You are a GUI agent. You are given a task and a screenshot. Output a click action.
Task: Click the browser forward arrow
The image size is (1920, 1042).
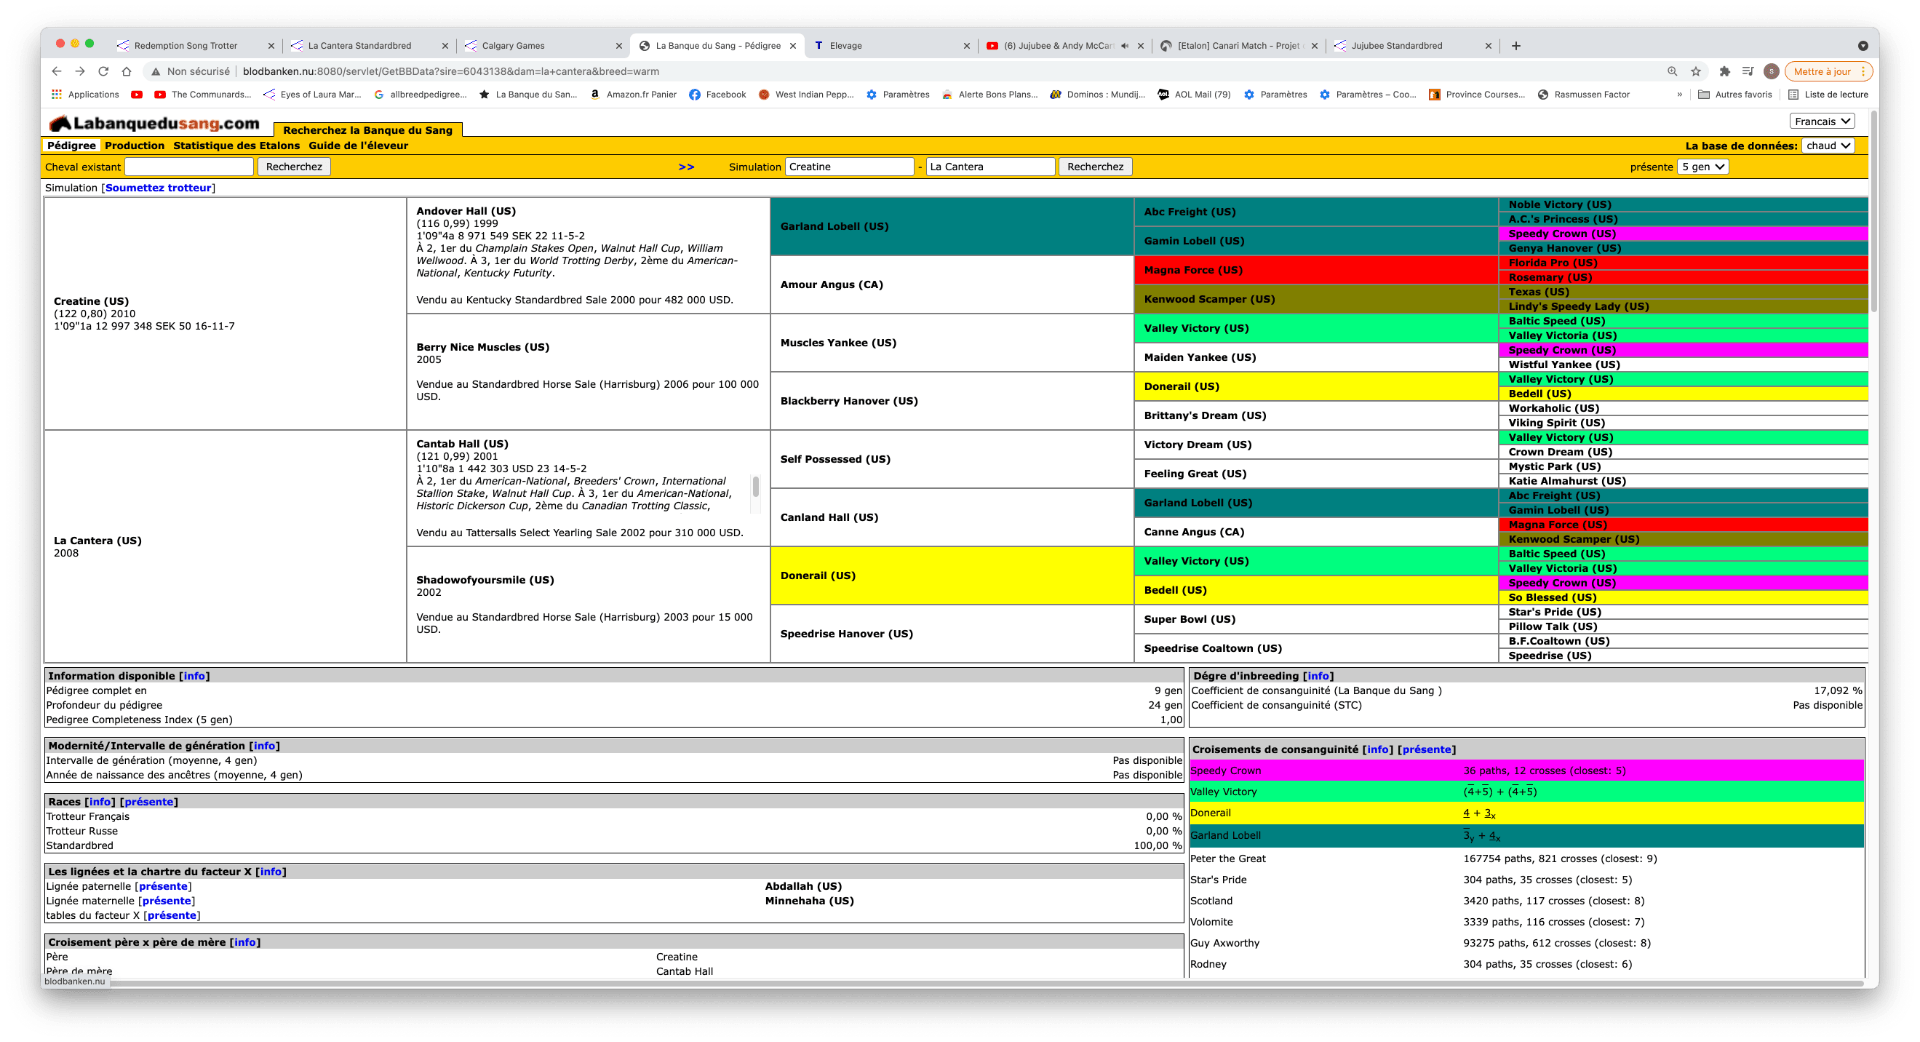(80, 71)
